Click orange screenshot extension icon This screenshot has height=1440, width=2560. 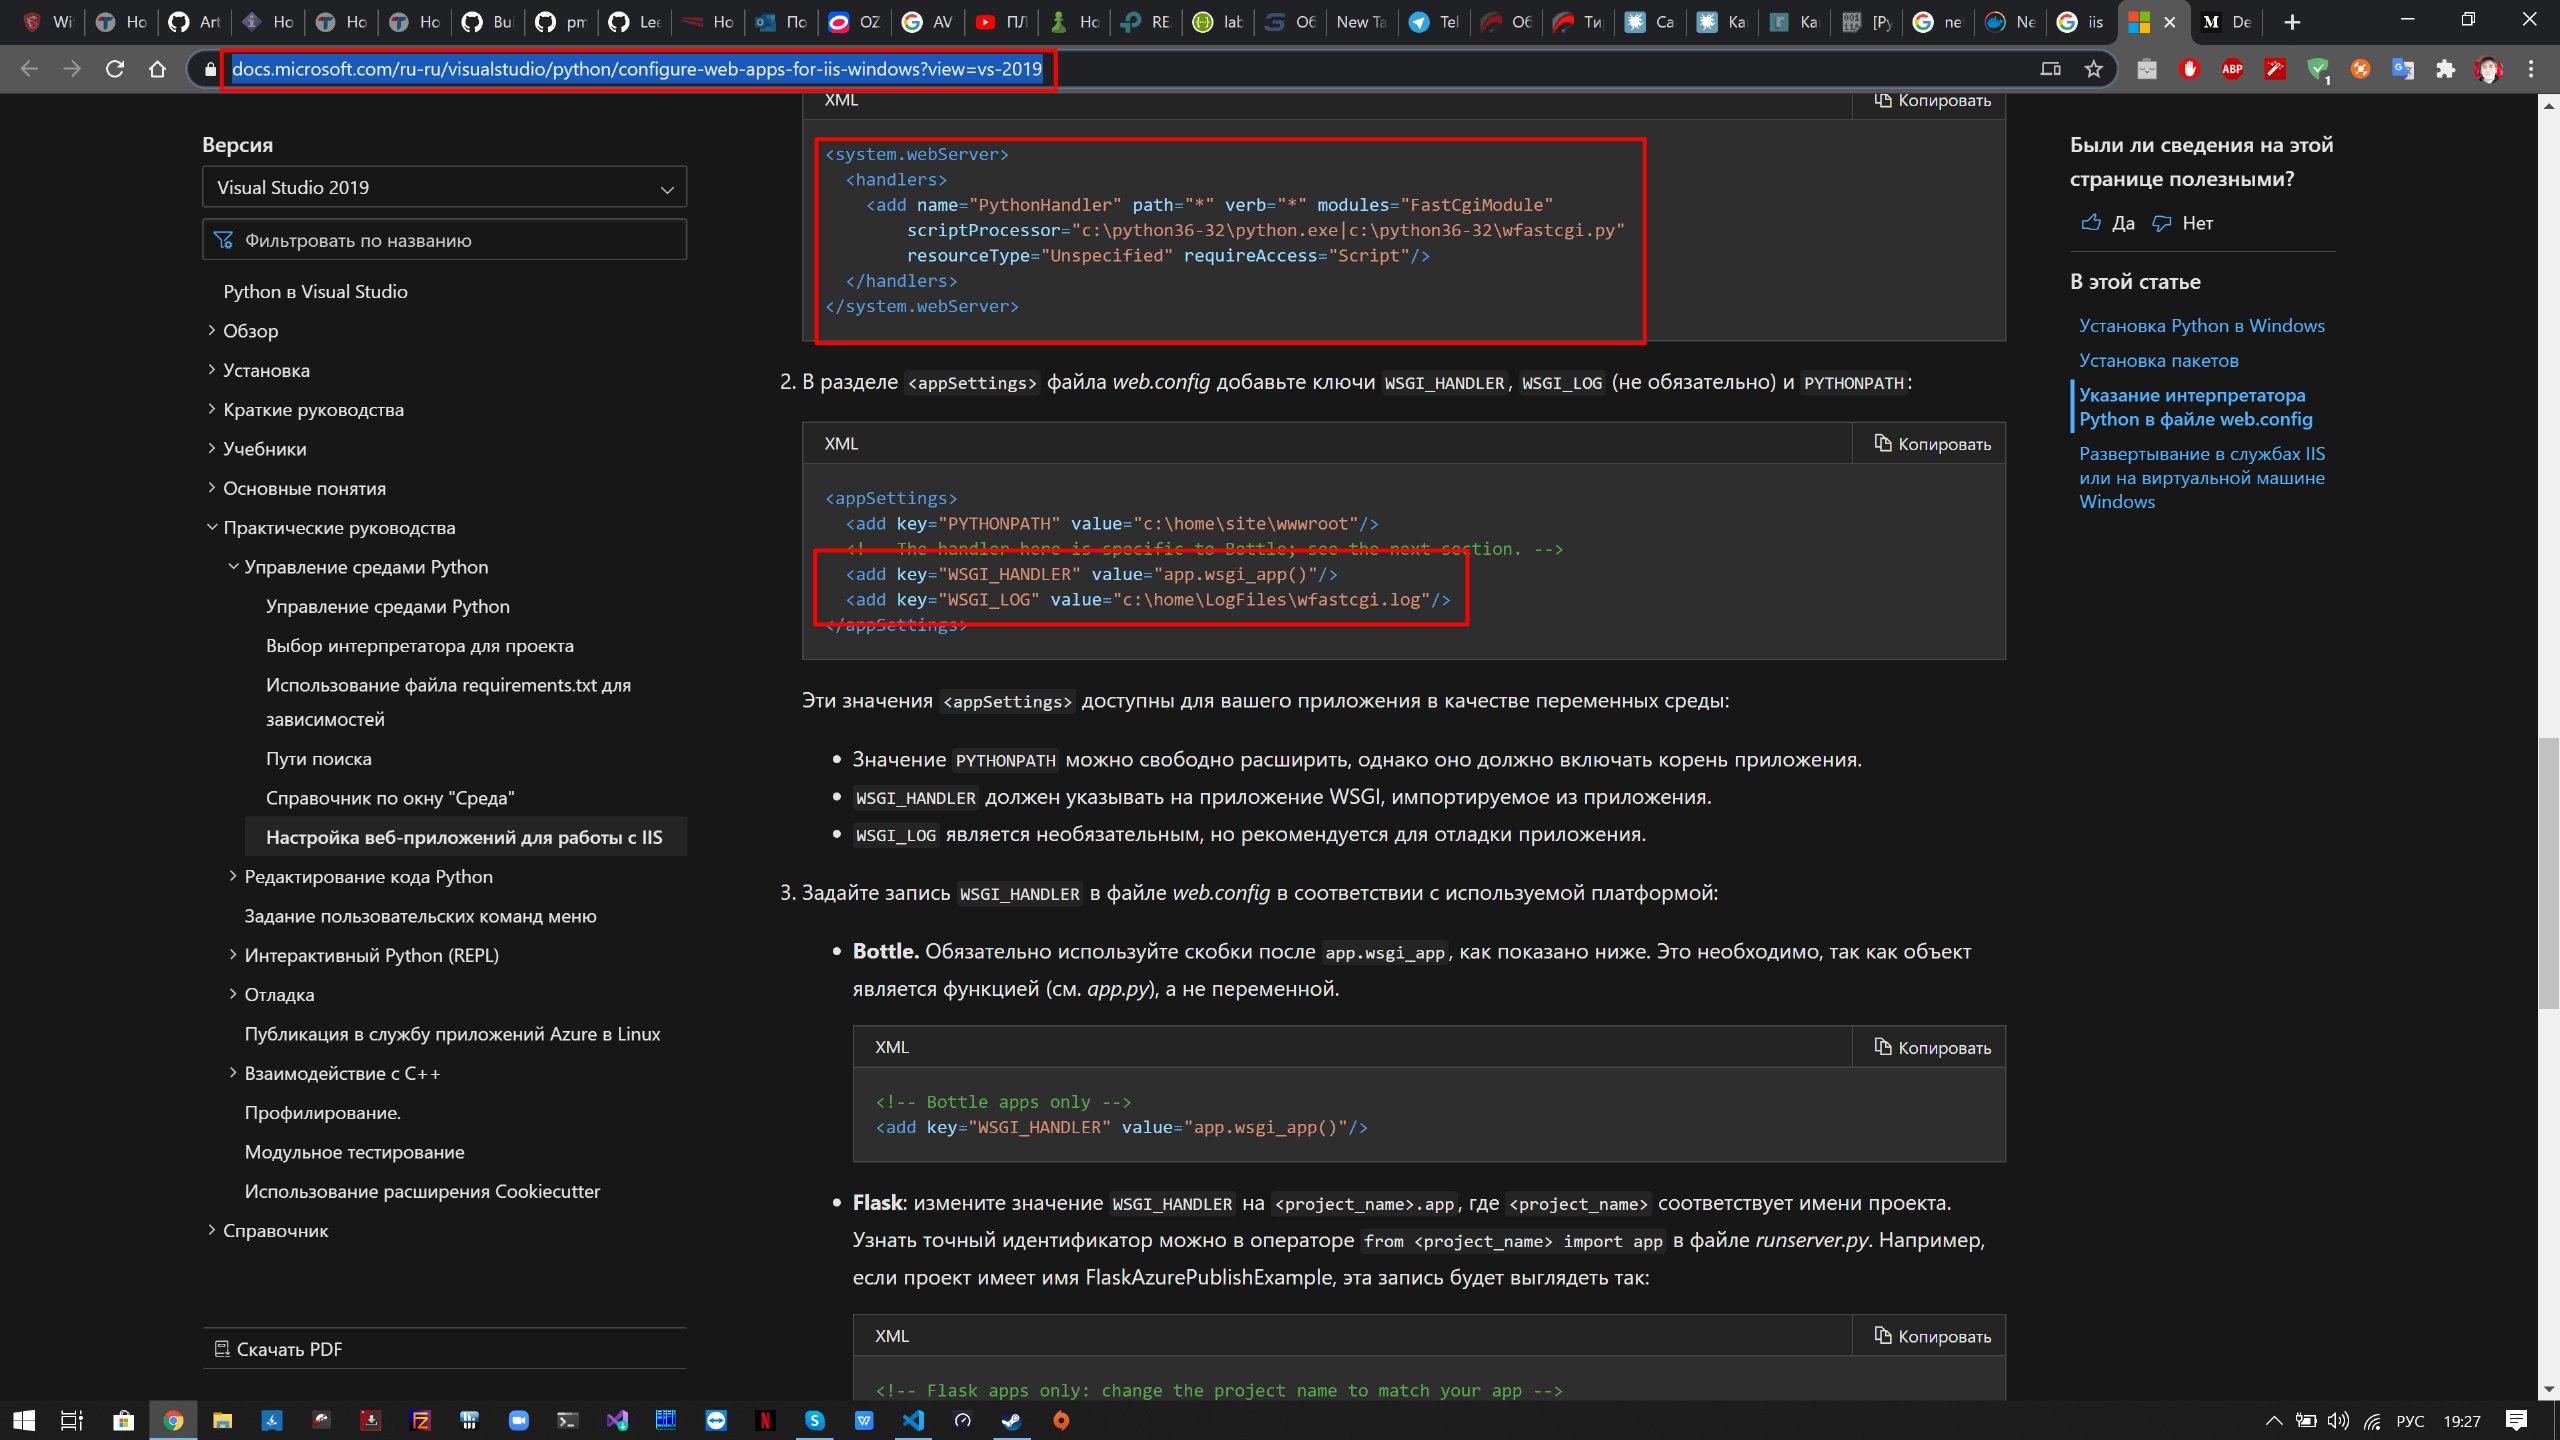pos(2360,69)
